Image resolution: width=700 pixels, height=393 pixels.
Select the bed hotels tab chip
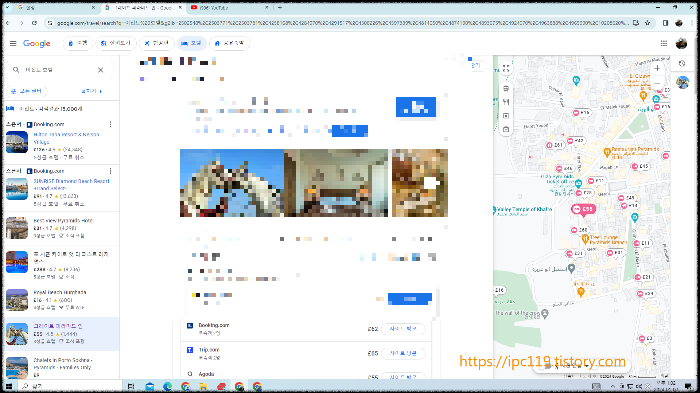[x=192, y=43]
